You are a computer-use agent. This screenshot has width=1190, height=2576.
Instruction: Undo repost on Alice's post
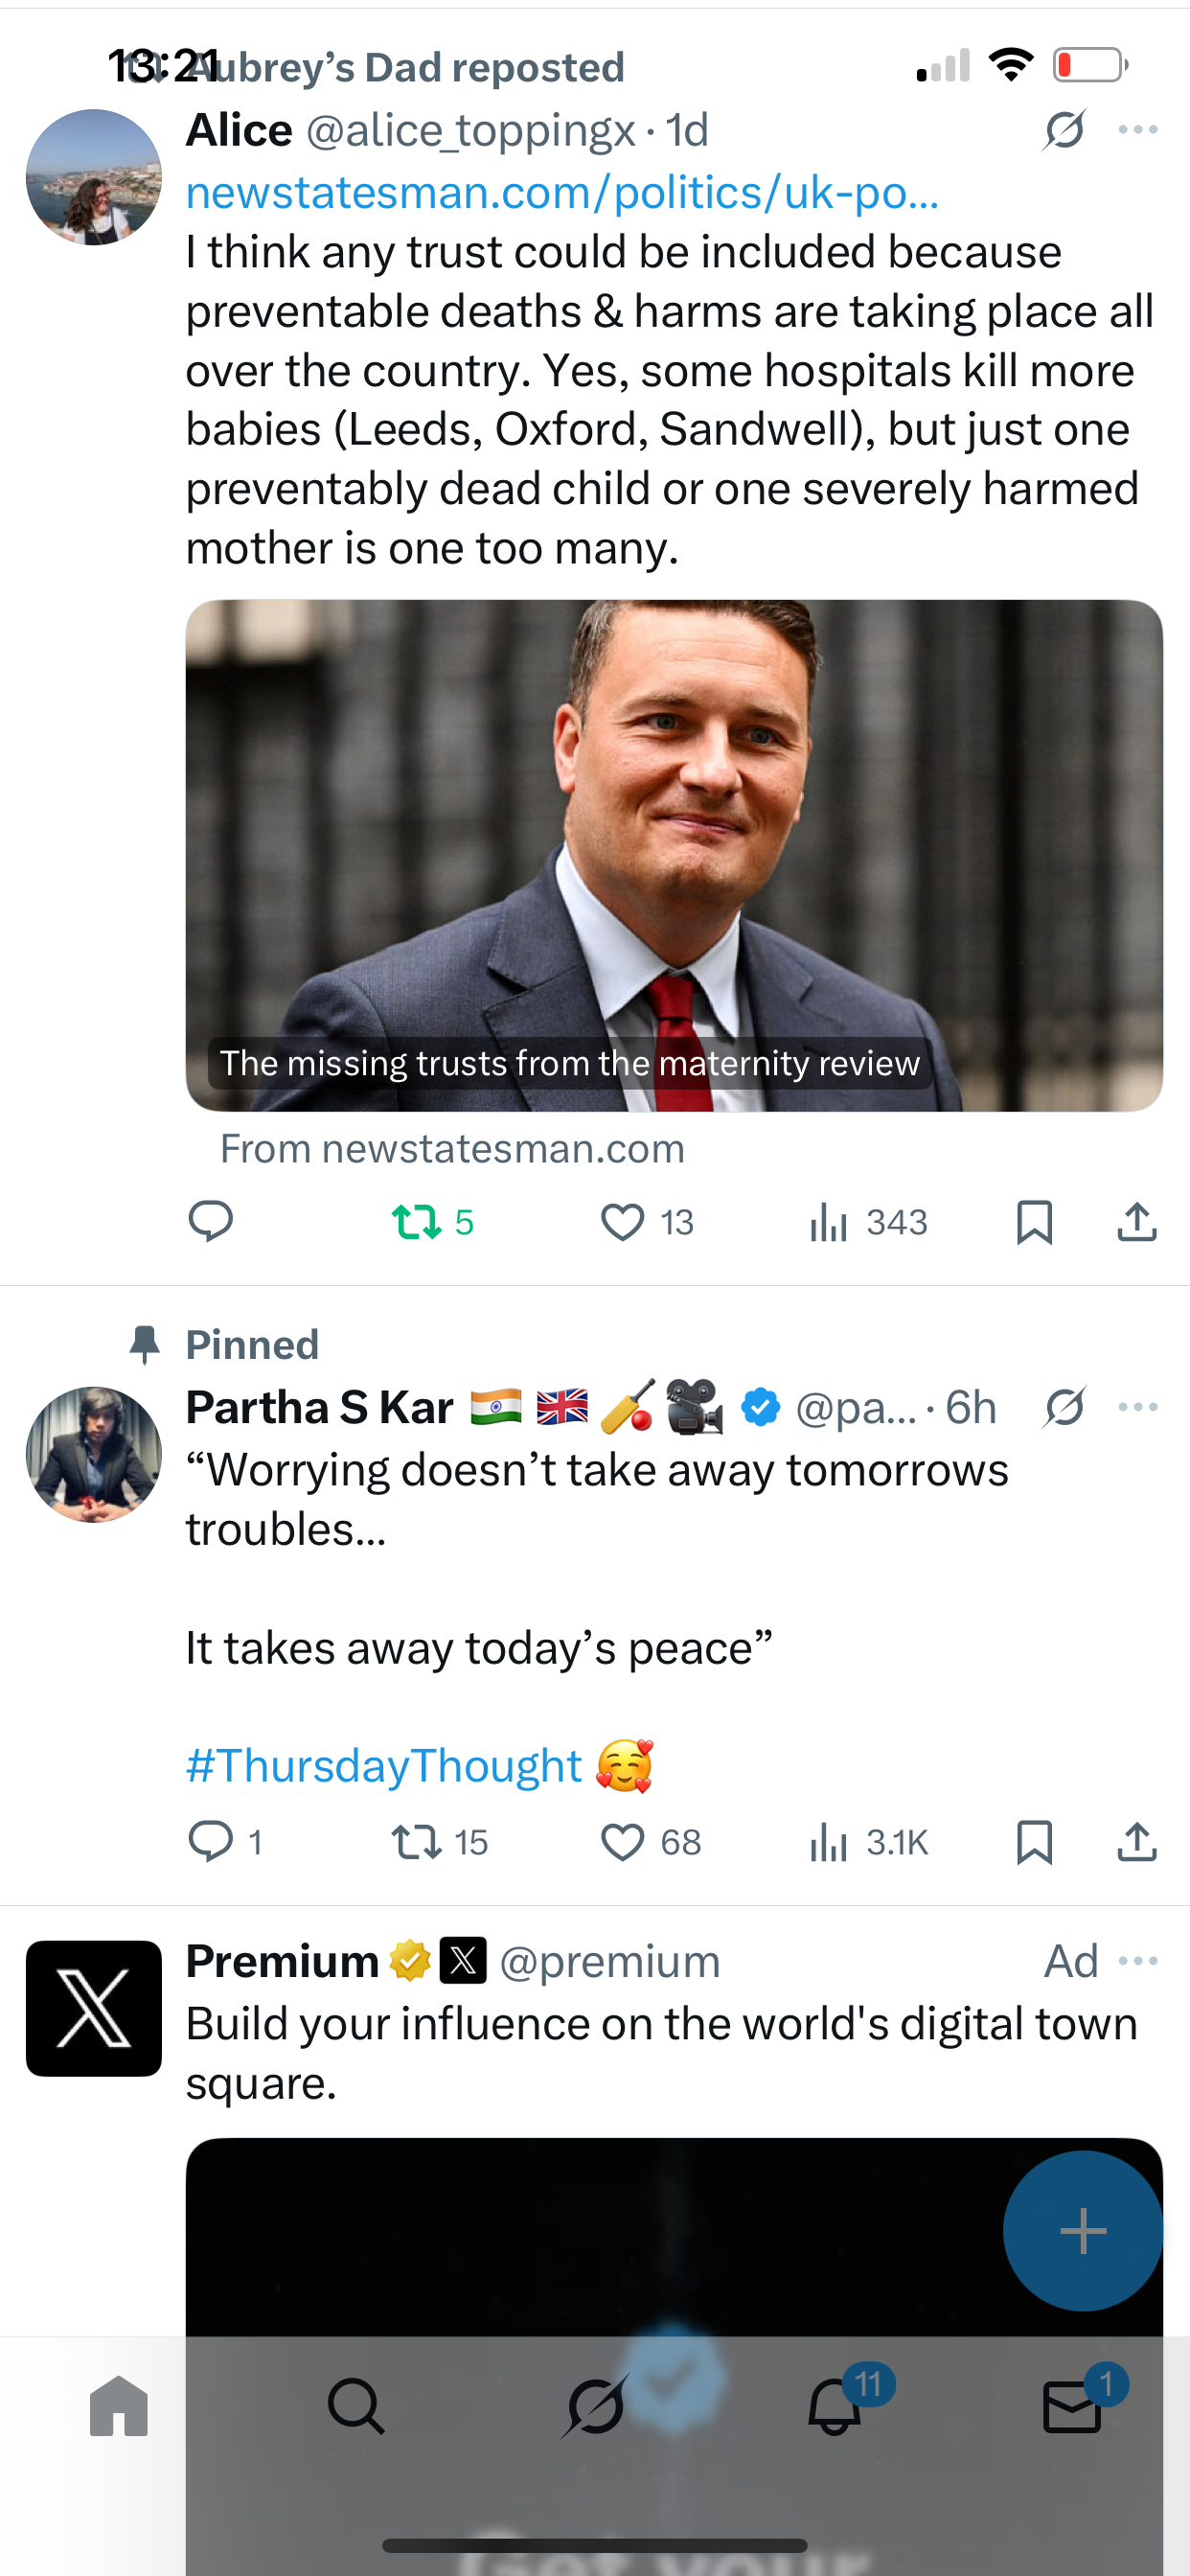[417, 1221]
